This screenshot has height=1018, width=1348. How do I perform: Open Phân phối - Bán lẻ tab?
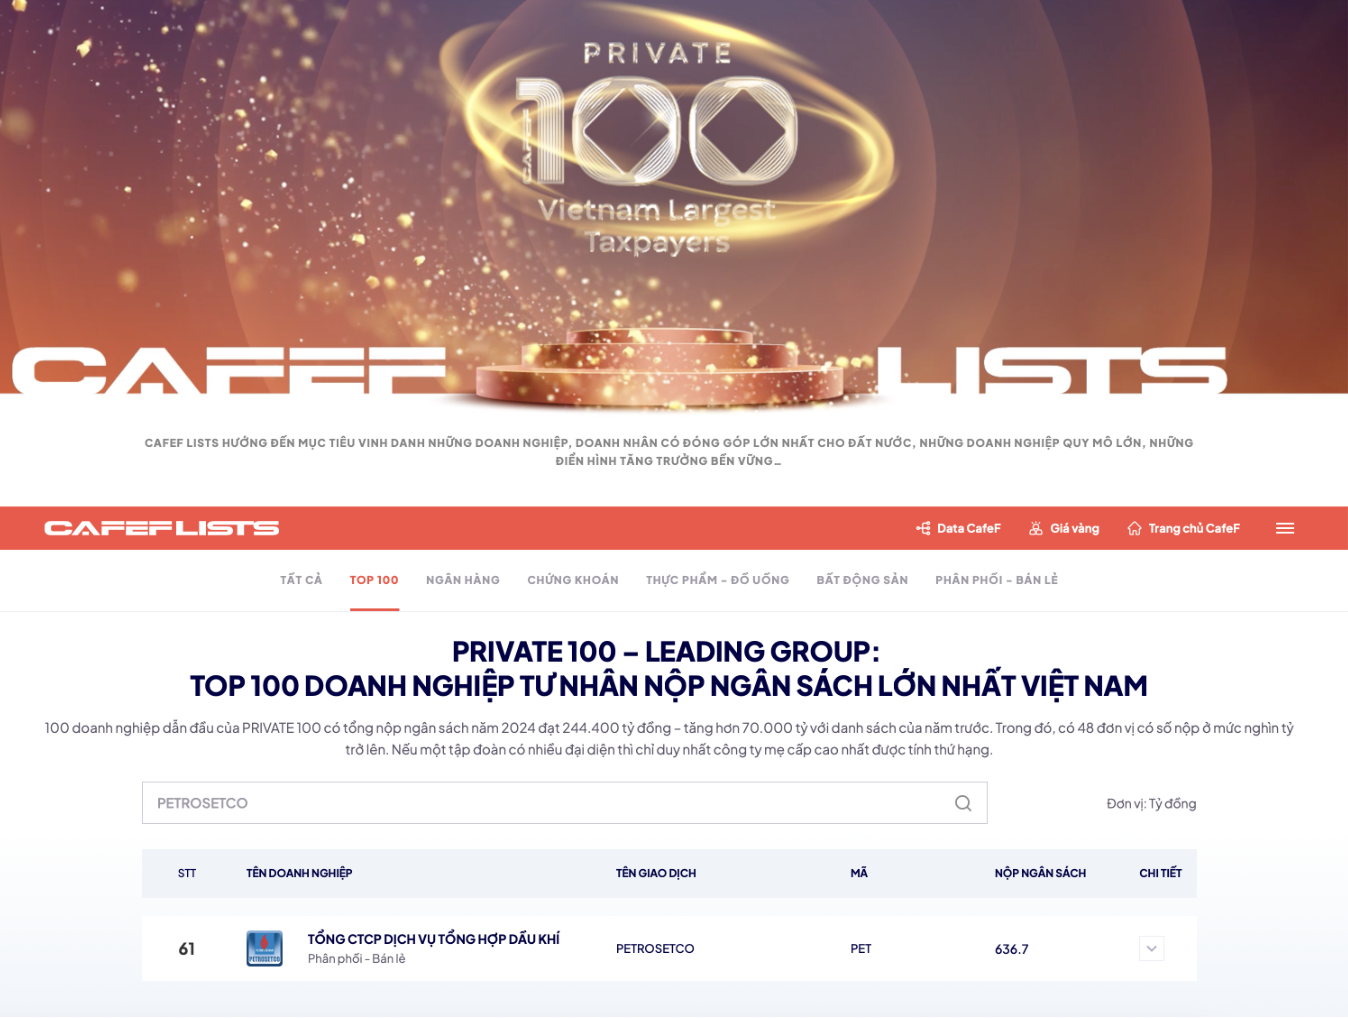(996, 580)
